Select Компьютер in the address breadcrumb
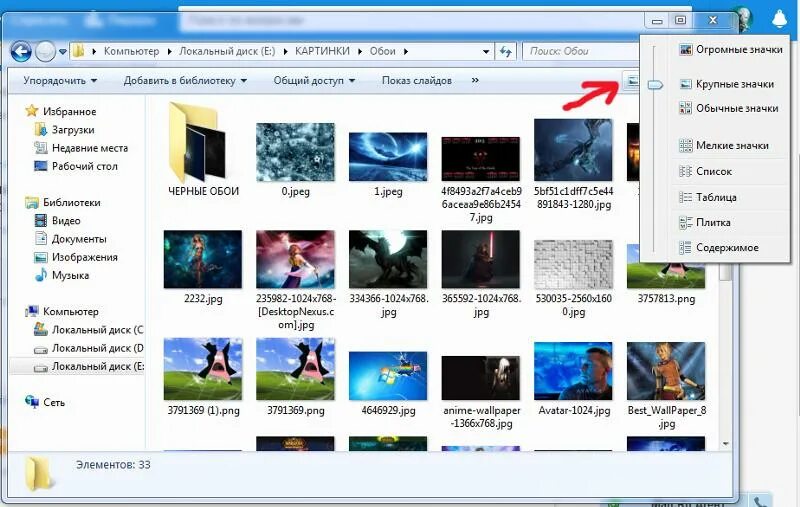 (131, 52)
